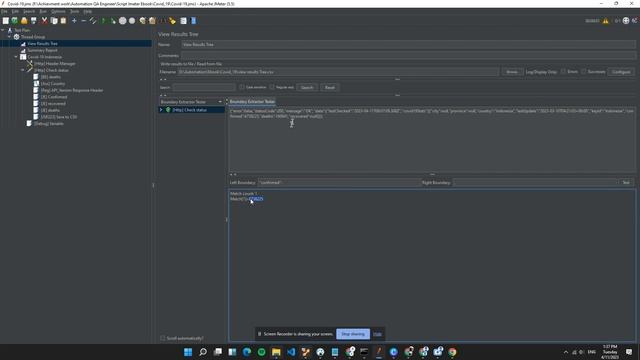Click the Shutdown toolbar icon
This screenshot has height=360, width=640.
pyautogui.click(x=132, y=21)
